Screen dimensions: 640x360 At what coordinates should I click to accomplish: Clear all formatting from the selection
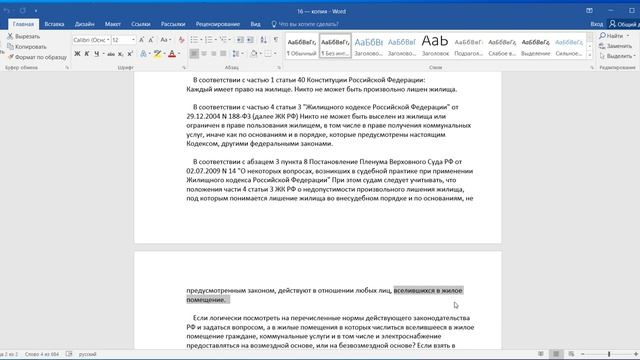[181, 40]
